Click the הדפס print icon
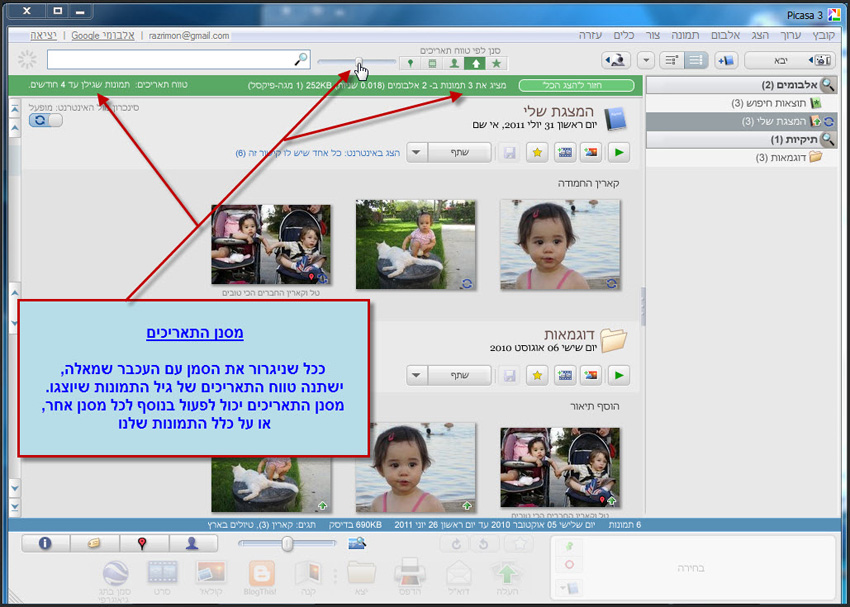This screenshot has width=850, height=607. point(410,577)
